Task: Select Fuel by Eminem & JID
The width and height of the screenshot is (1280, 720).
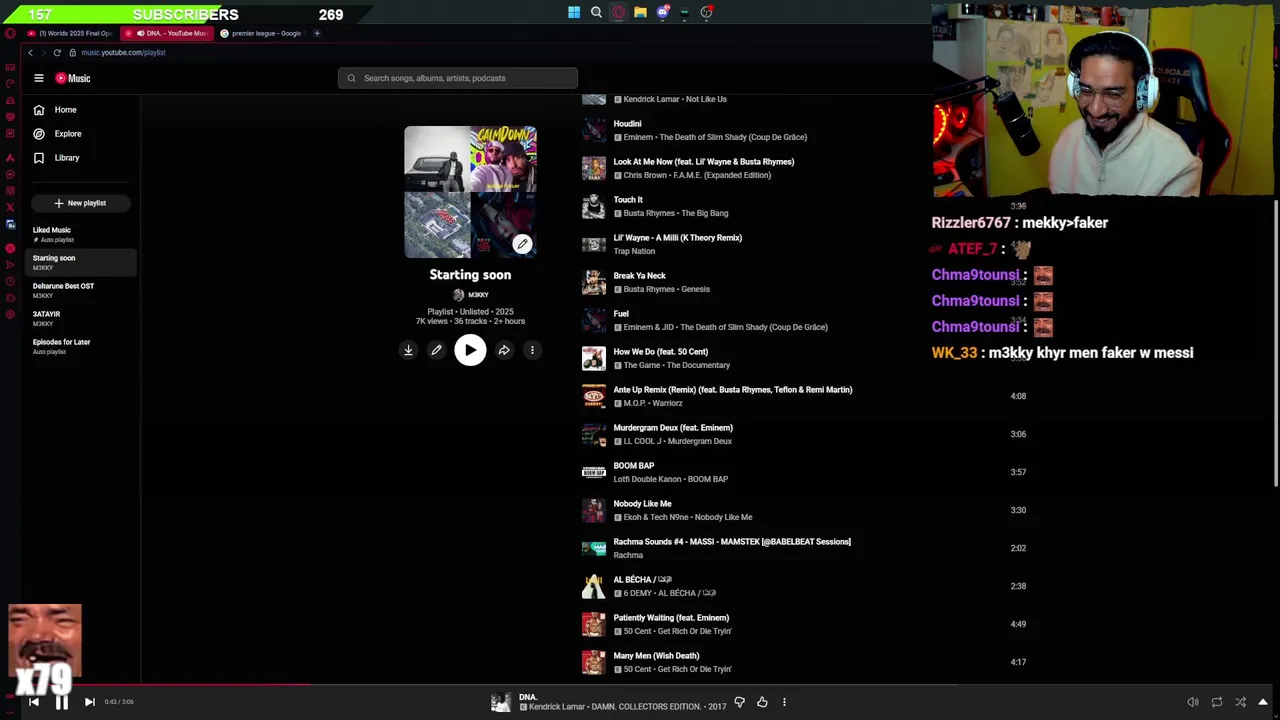Action: pos(621,314)
